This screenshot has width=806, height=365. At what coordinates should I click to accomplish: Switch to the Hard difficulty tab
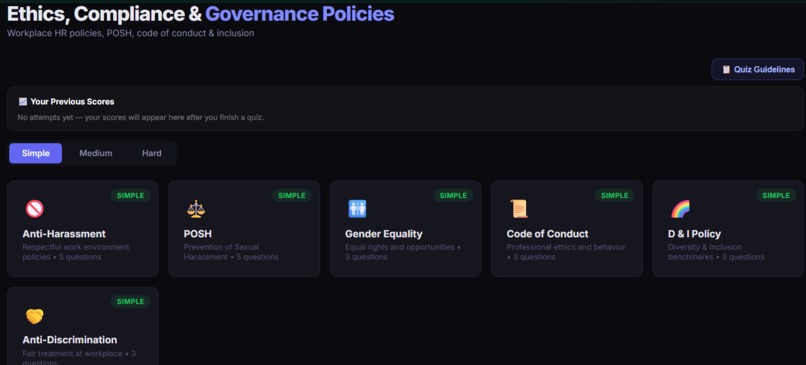[x=152, y=153]
